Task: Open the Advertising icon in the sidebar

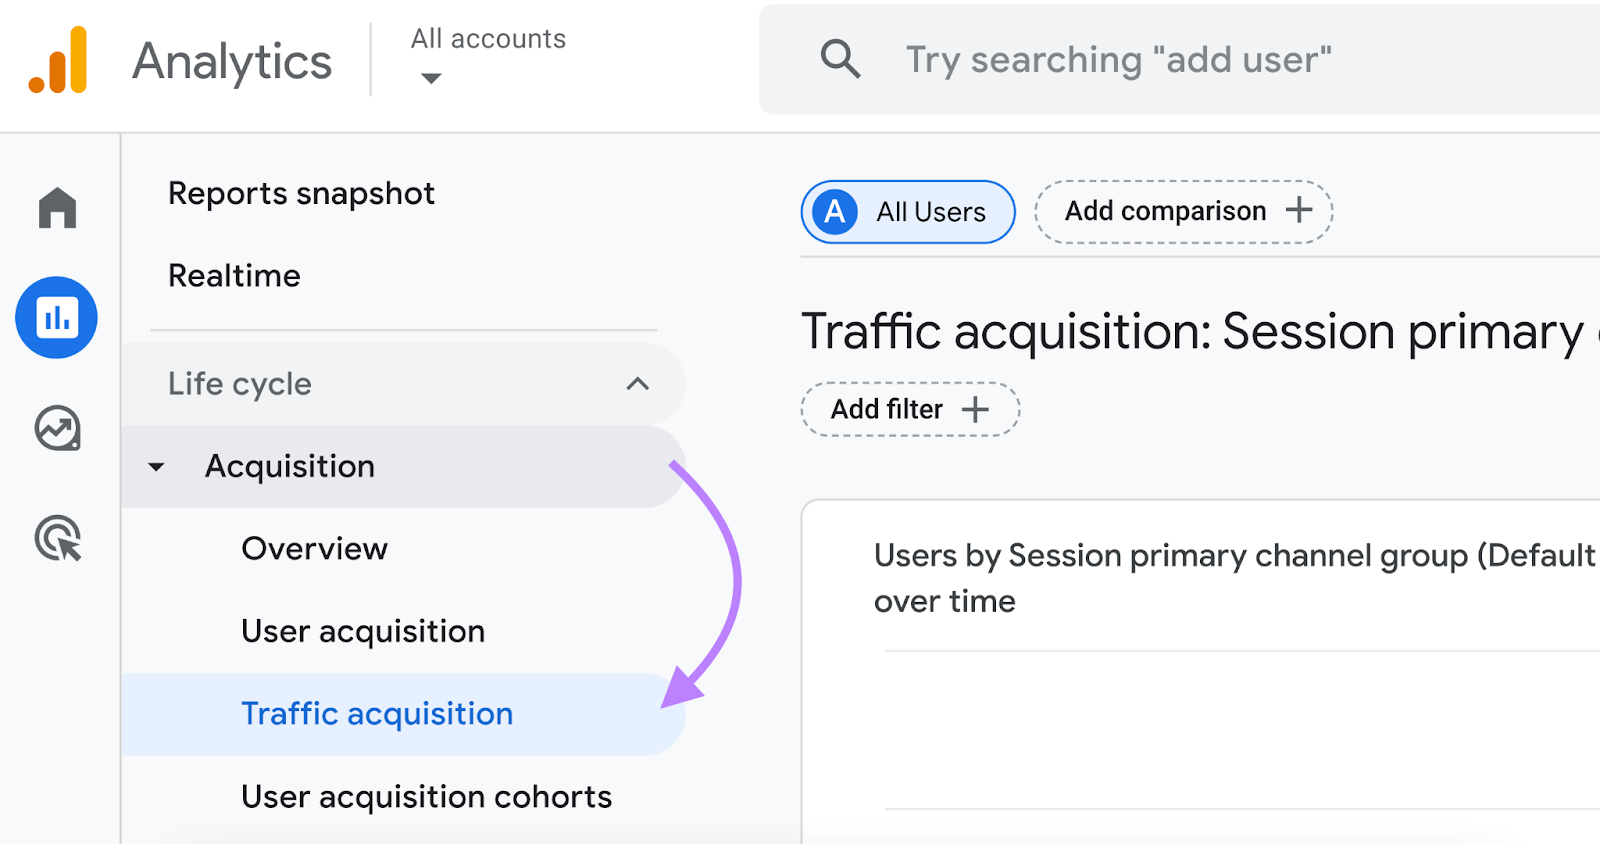Action: pos(56,539)
